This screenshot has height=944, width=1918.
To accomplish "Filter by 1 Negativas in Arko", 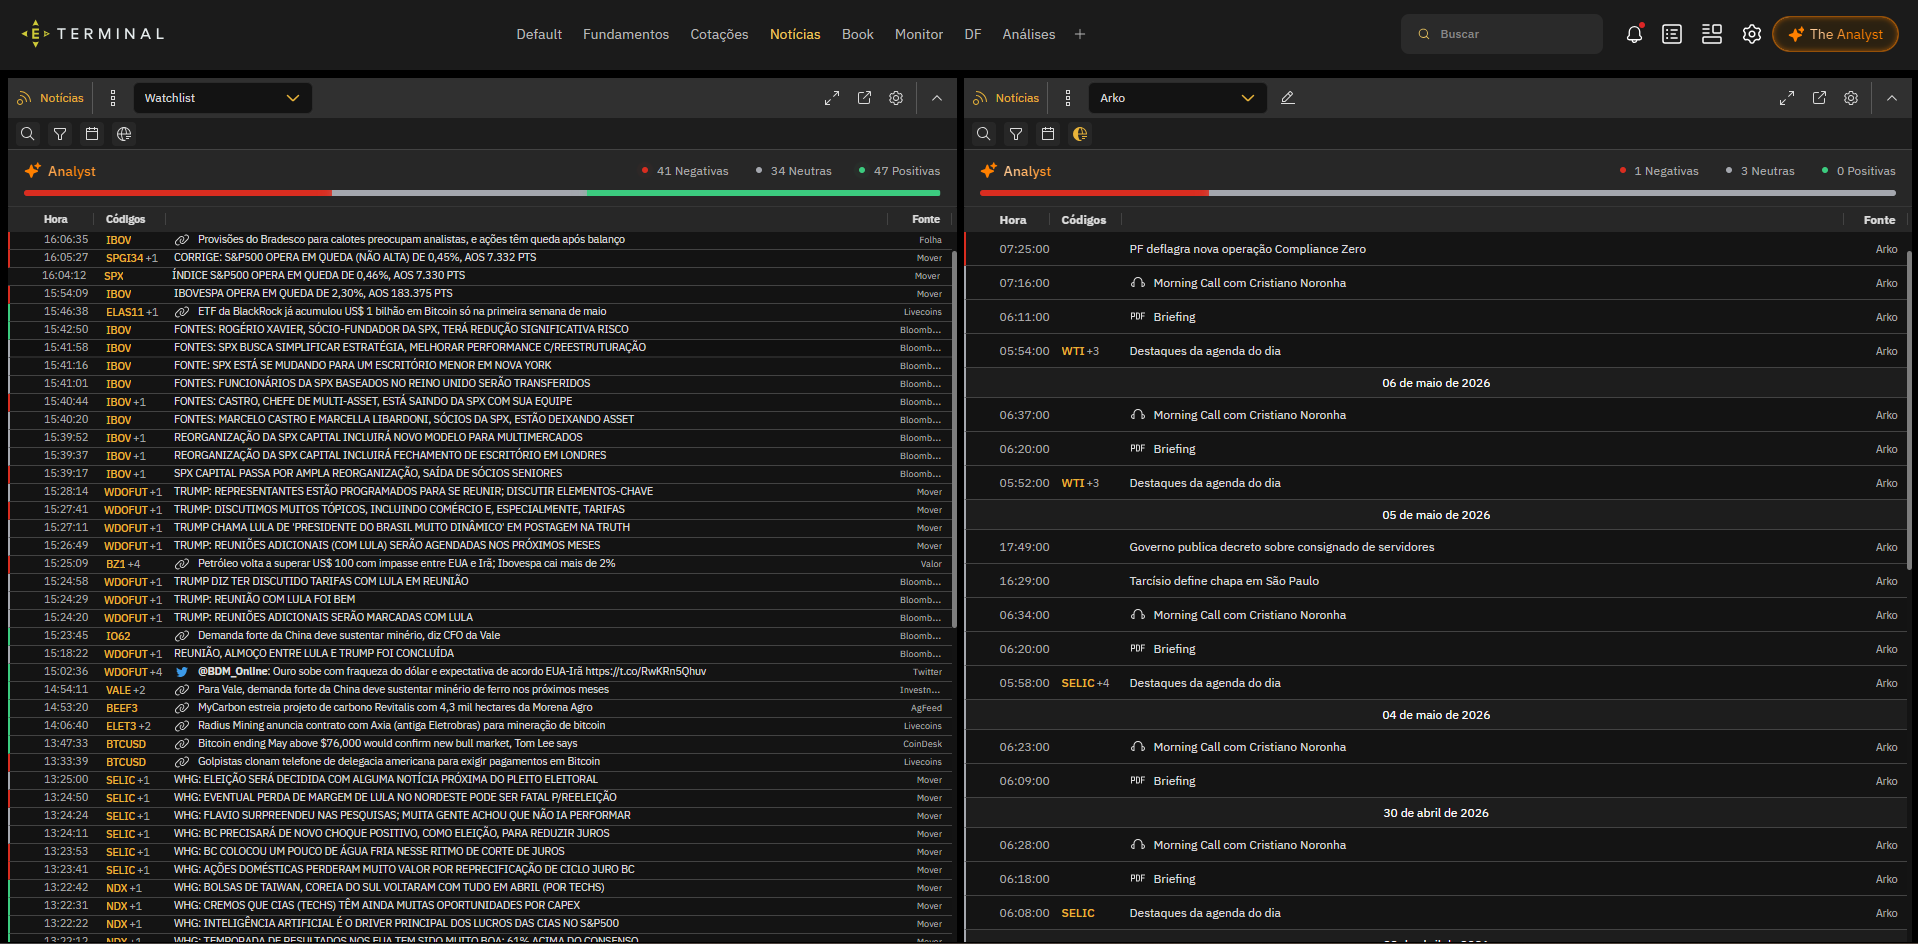I will click(1659, 171).
